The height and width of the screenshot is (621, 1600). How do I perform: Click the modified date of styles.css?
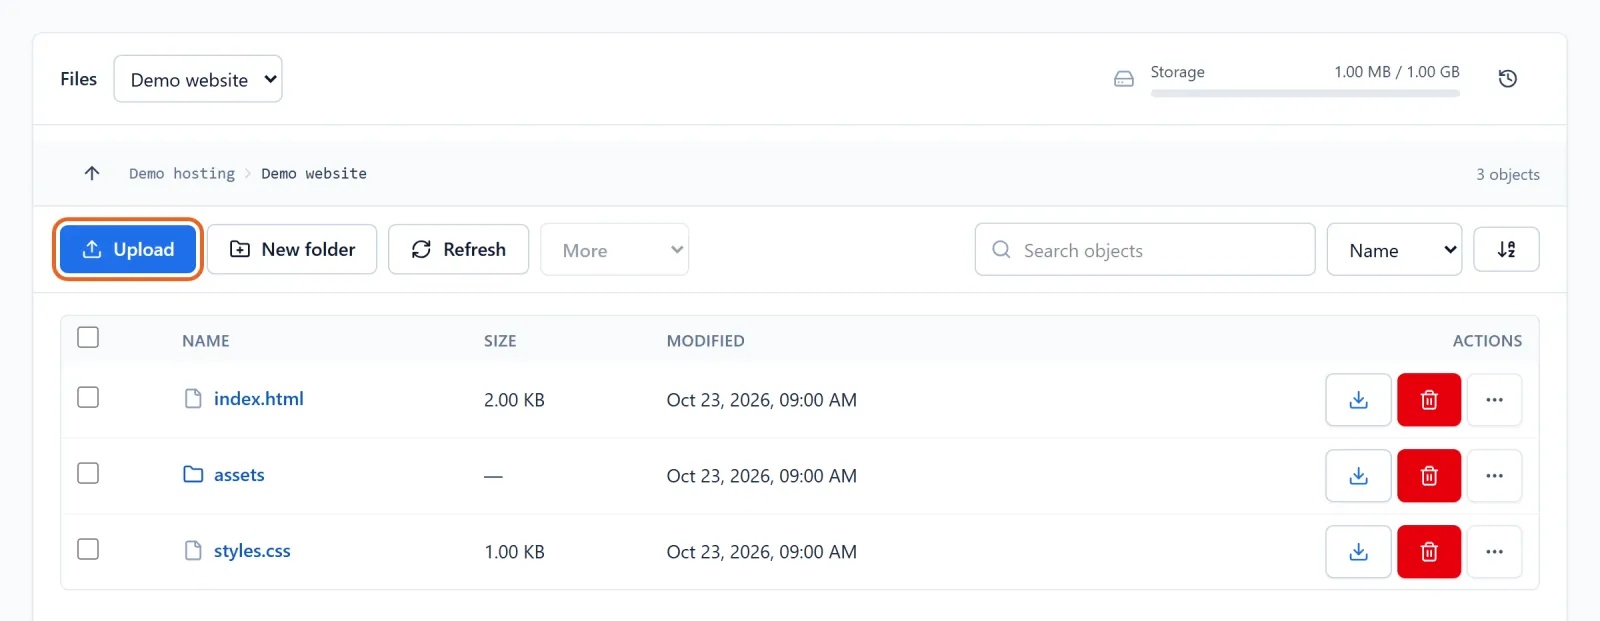pos(762,552)
